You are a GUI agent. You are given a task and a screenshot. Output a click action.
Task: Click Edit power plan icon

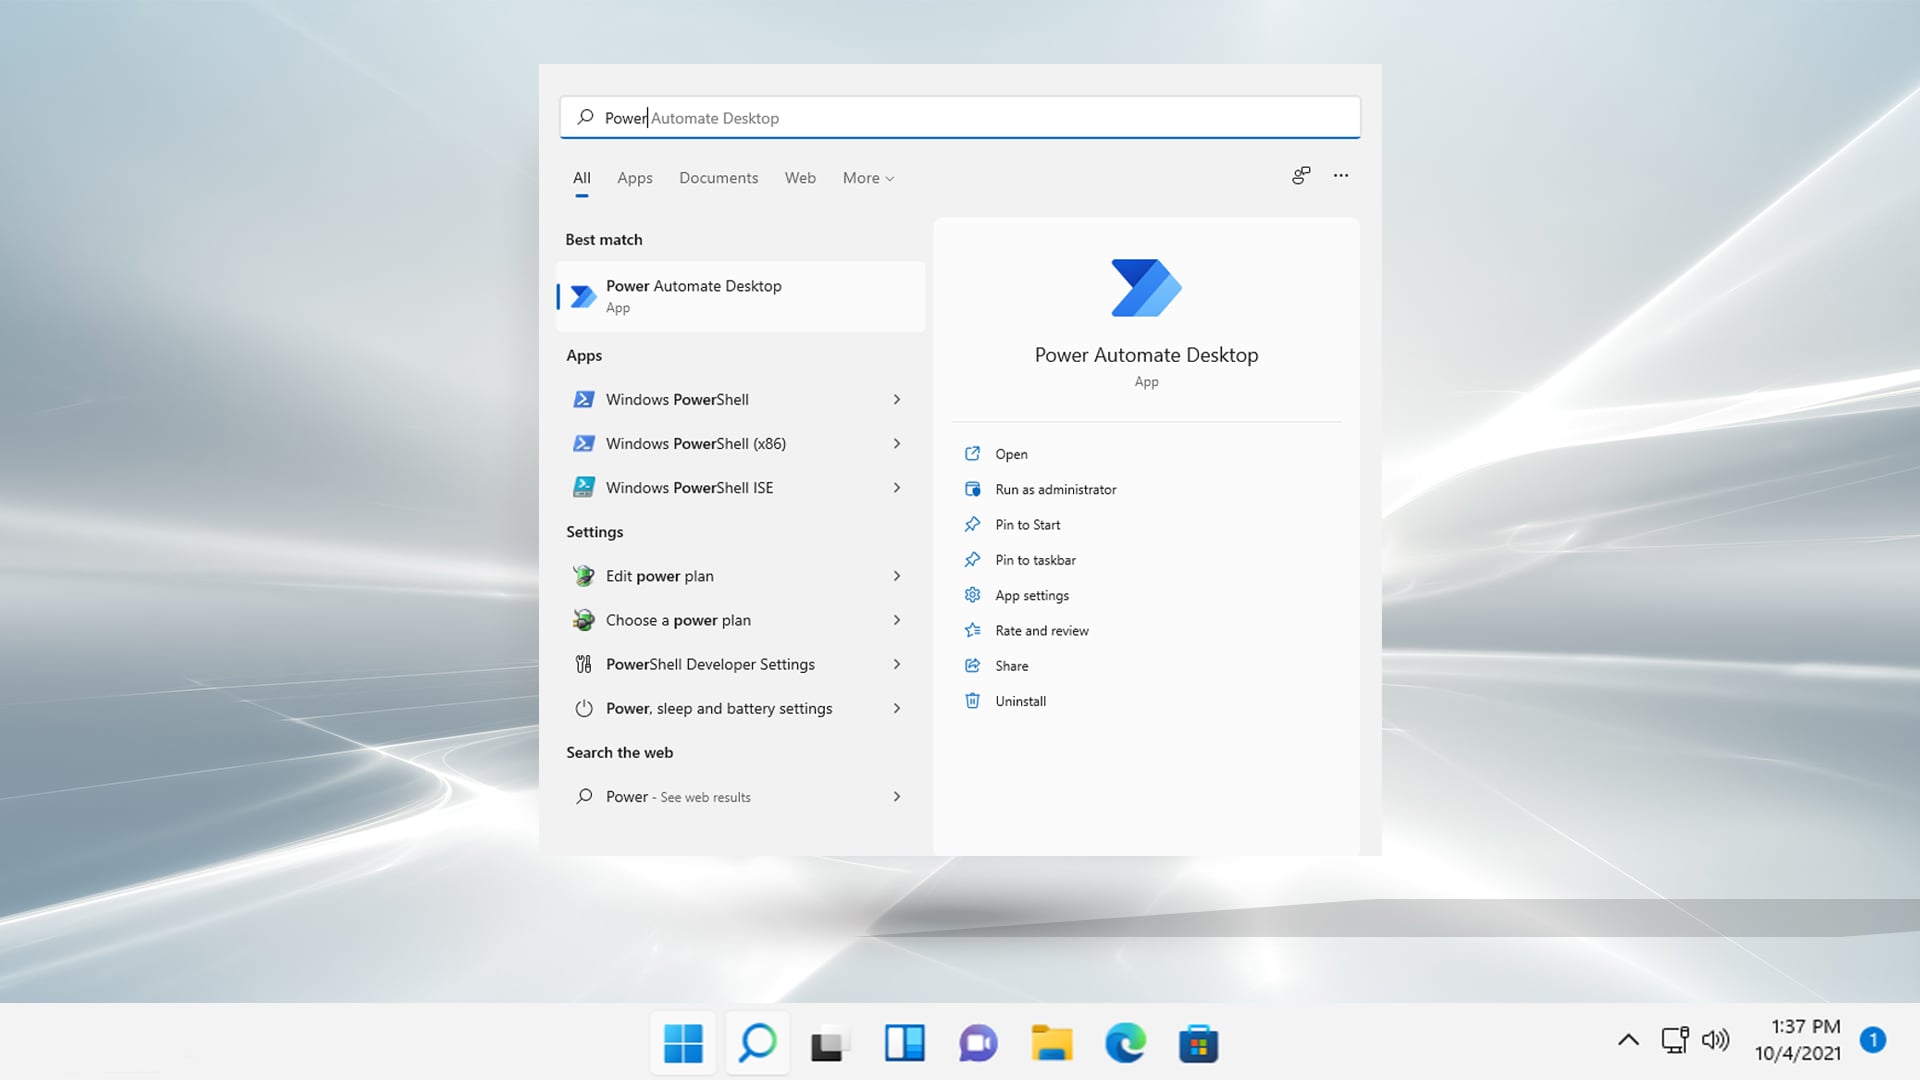click(x=584, y=576)
